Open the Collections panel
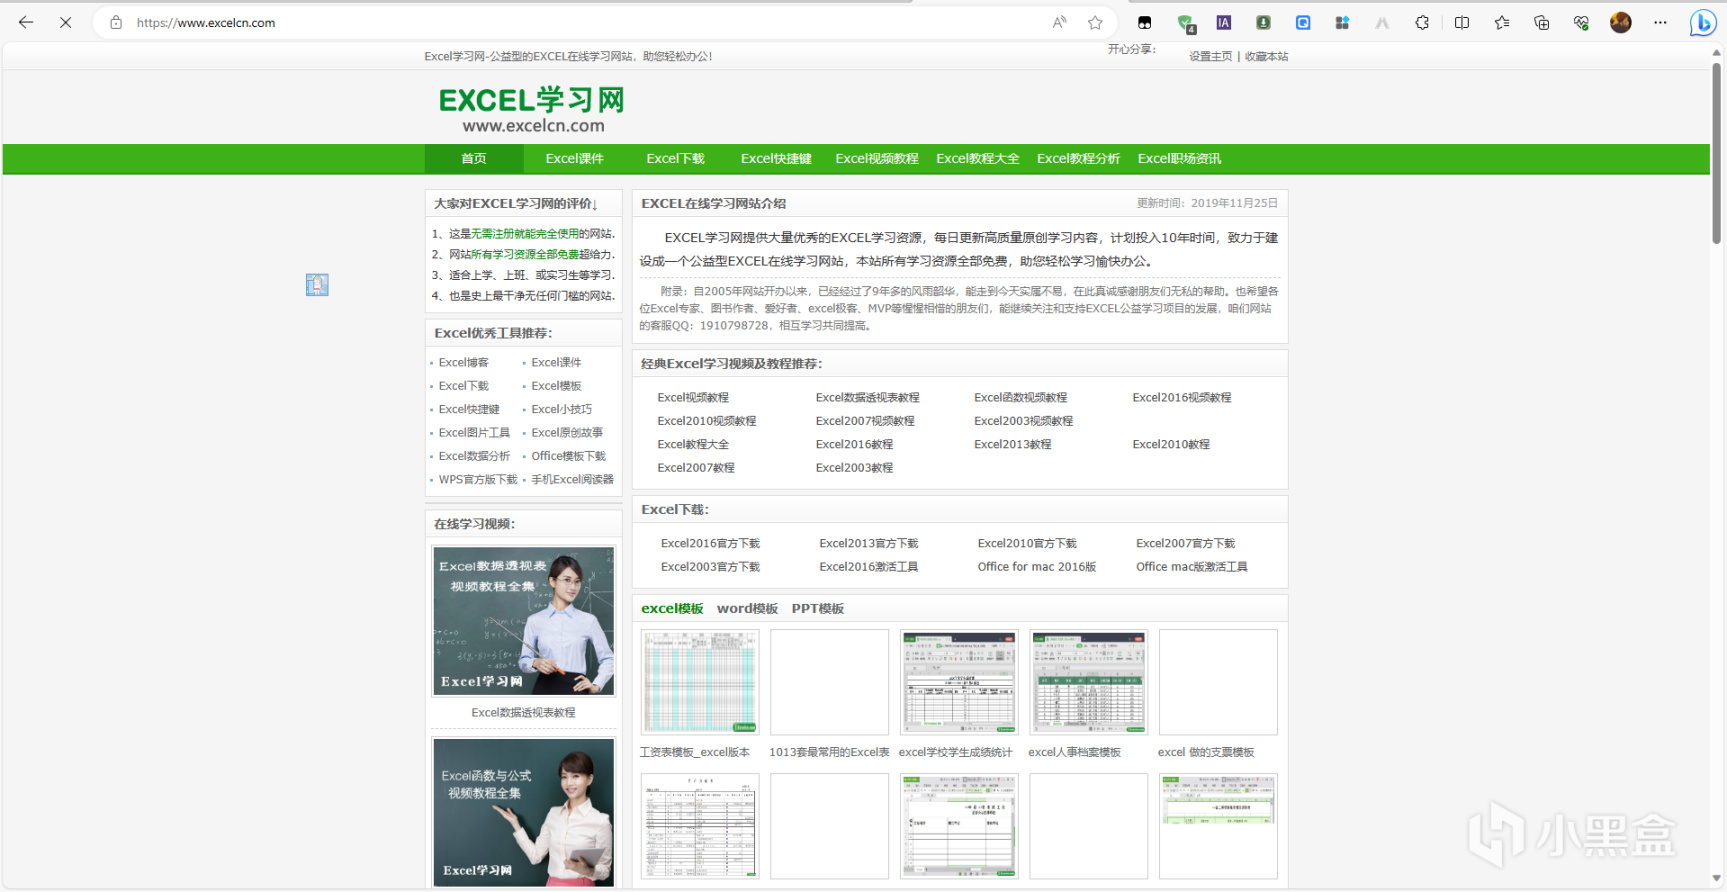This screenshot has height=892, width=1727. [1541, 22]
